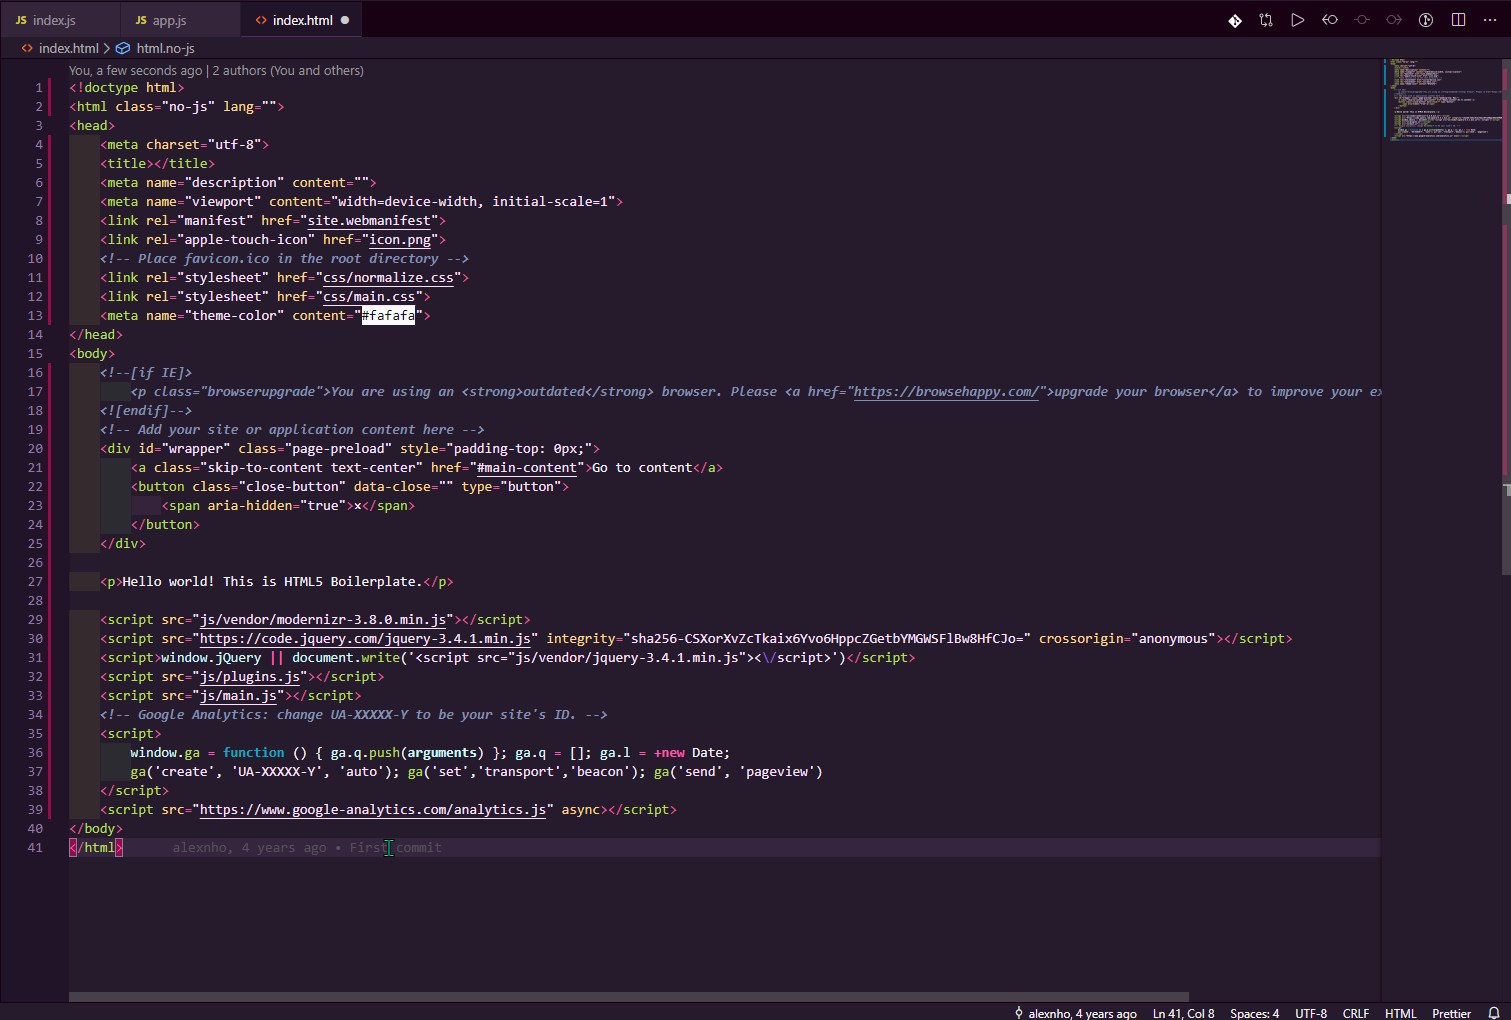This screenshot has width=1511, height=1020.
Task: Click the dimmed next revision arrow icon
Action: pos(1394,20)
